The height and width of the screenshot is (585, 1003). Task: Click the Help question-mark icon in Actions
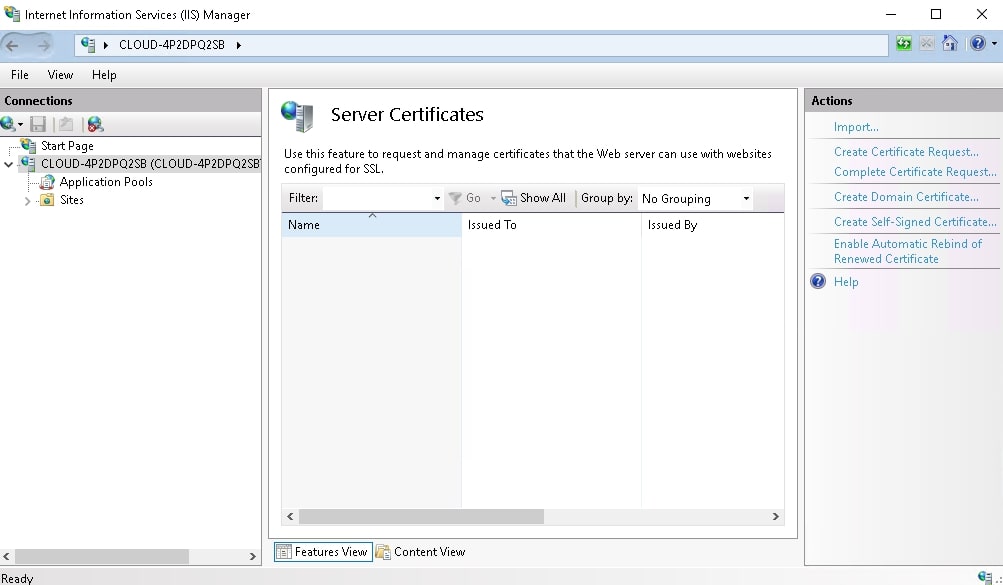818,281
